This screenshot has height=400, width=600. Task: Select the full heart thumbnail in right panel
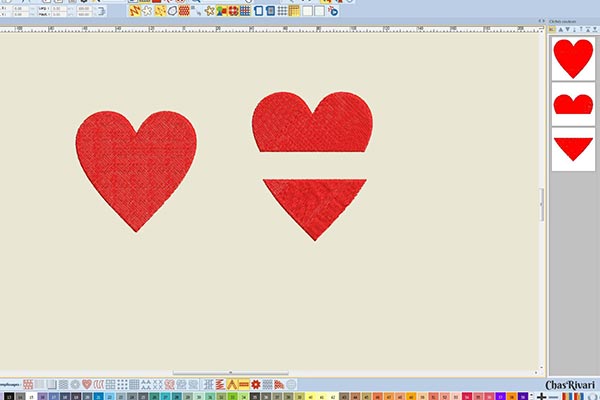pos(573,59)
